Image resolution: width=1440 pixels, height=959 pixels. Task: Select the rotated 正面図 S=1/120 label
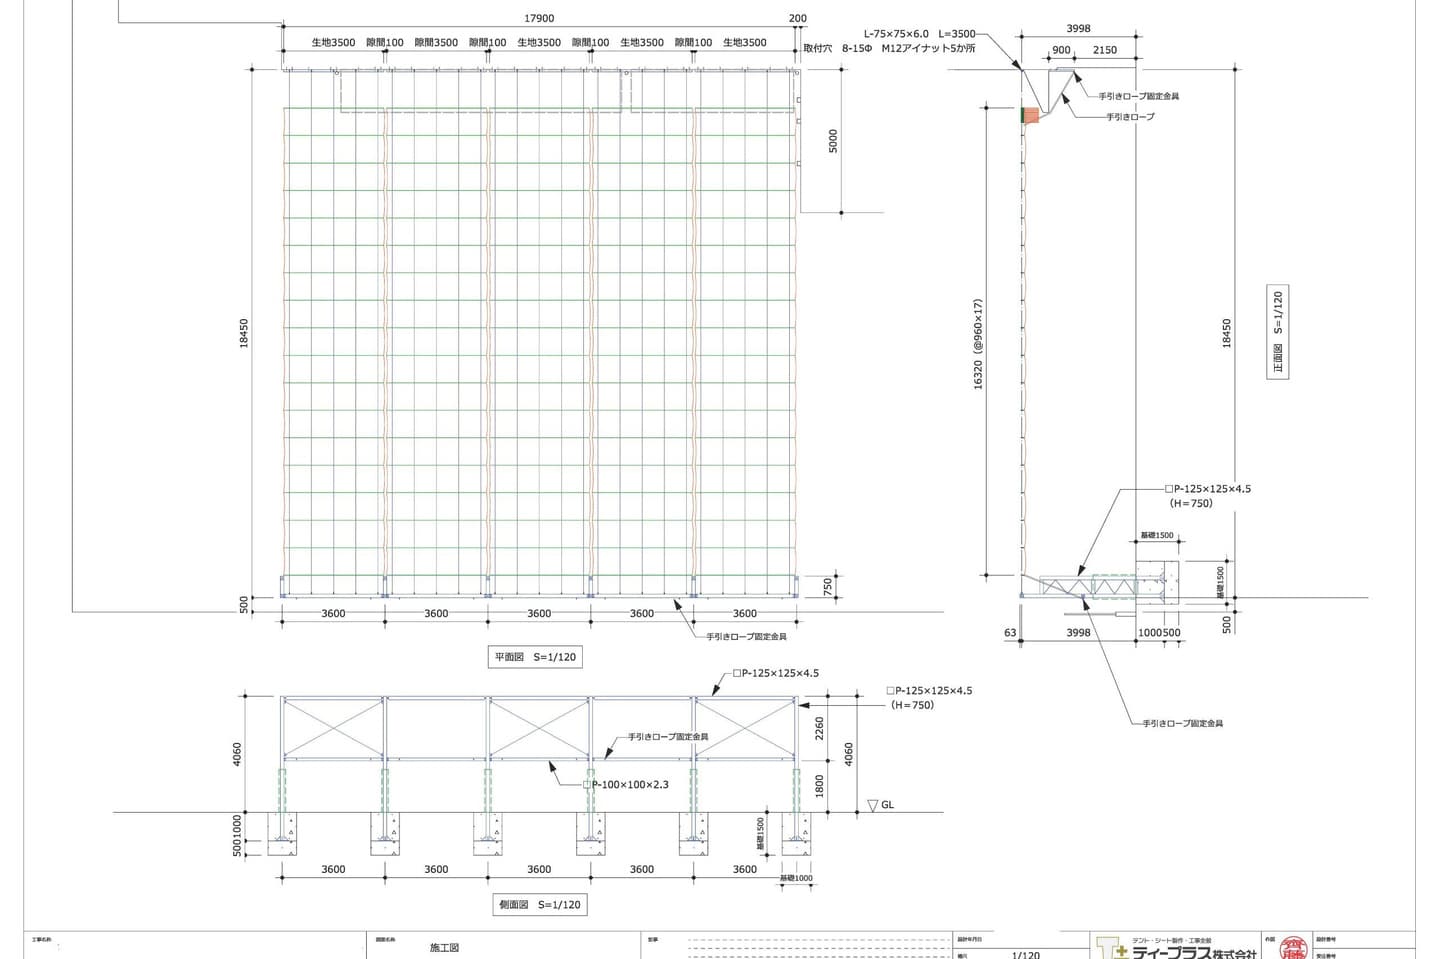pyautogui.click(x=1277, y=333)
